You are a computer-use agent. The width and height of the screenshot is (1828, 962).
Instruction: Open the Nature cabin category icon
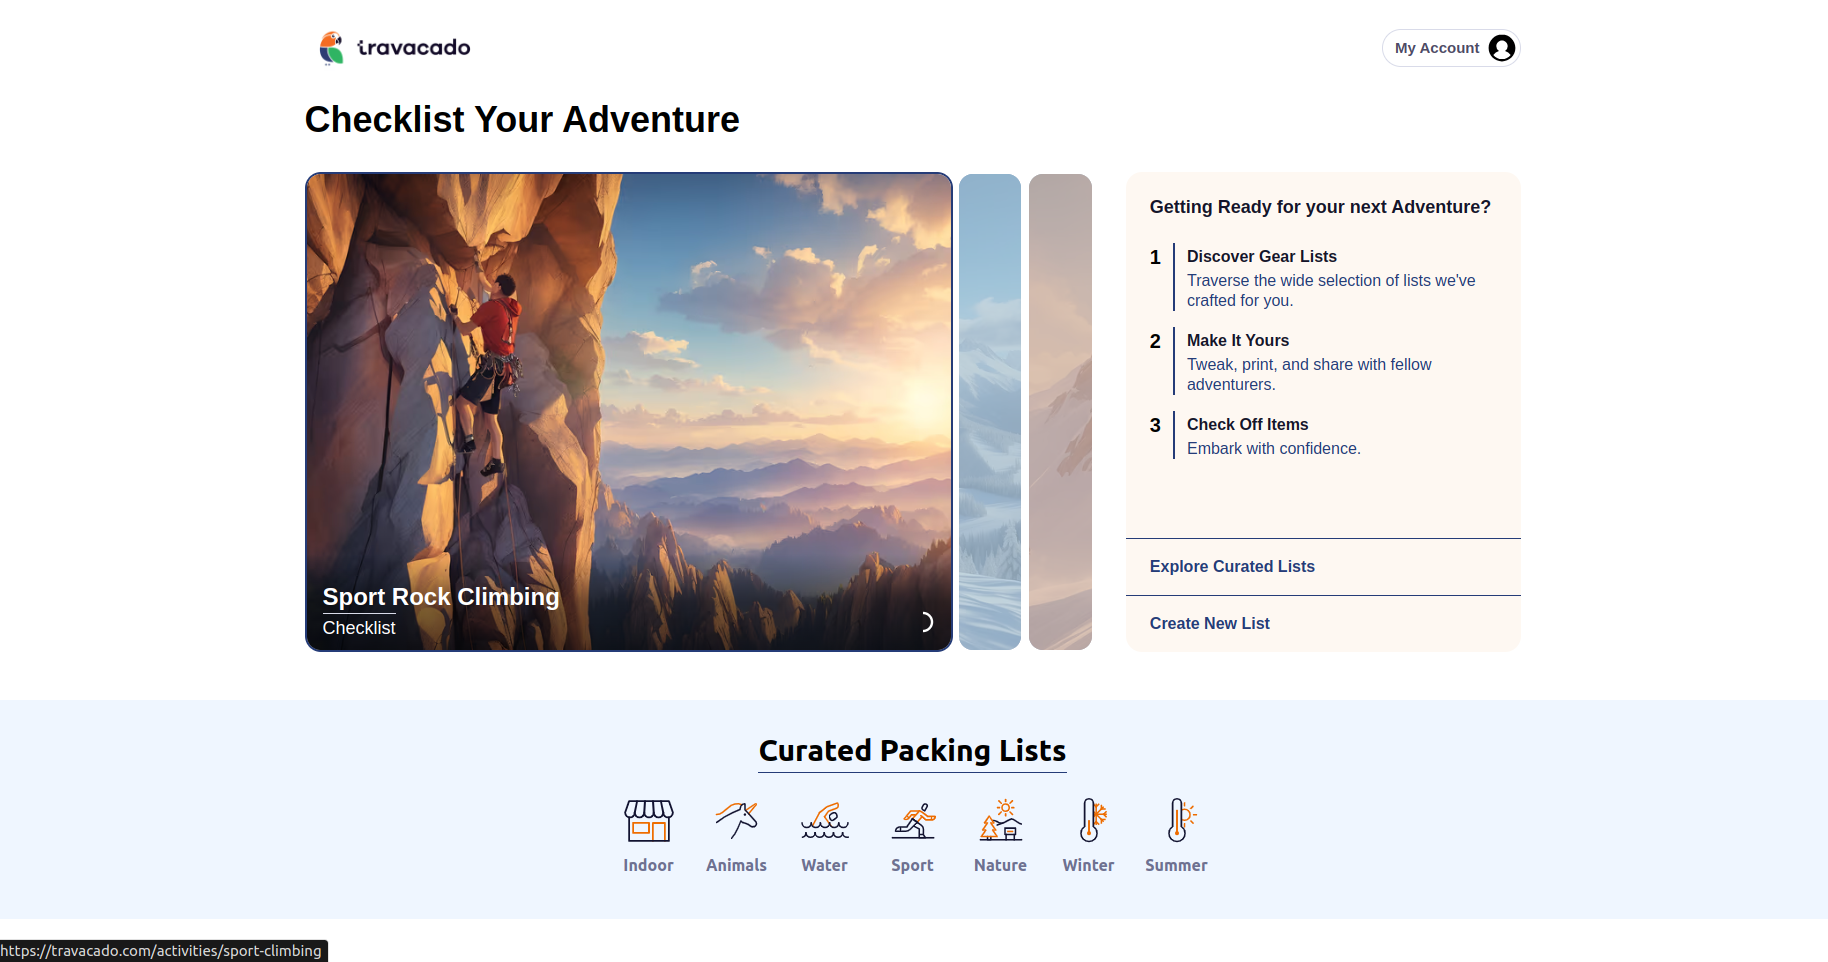click(1000, 821)
